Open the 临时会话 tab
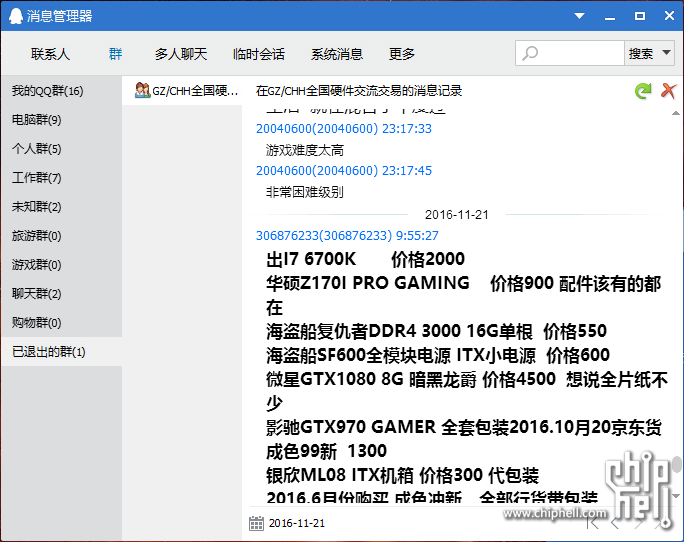This screenshot has height=542, width=684. click(x=259, y=54)
